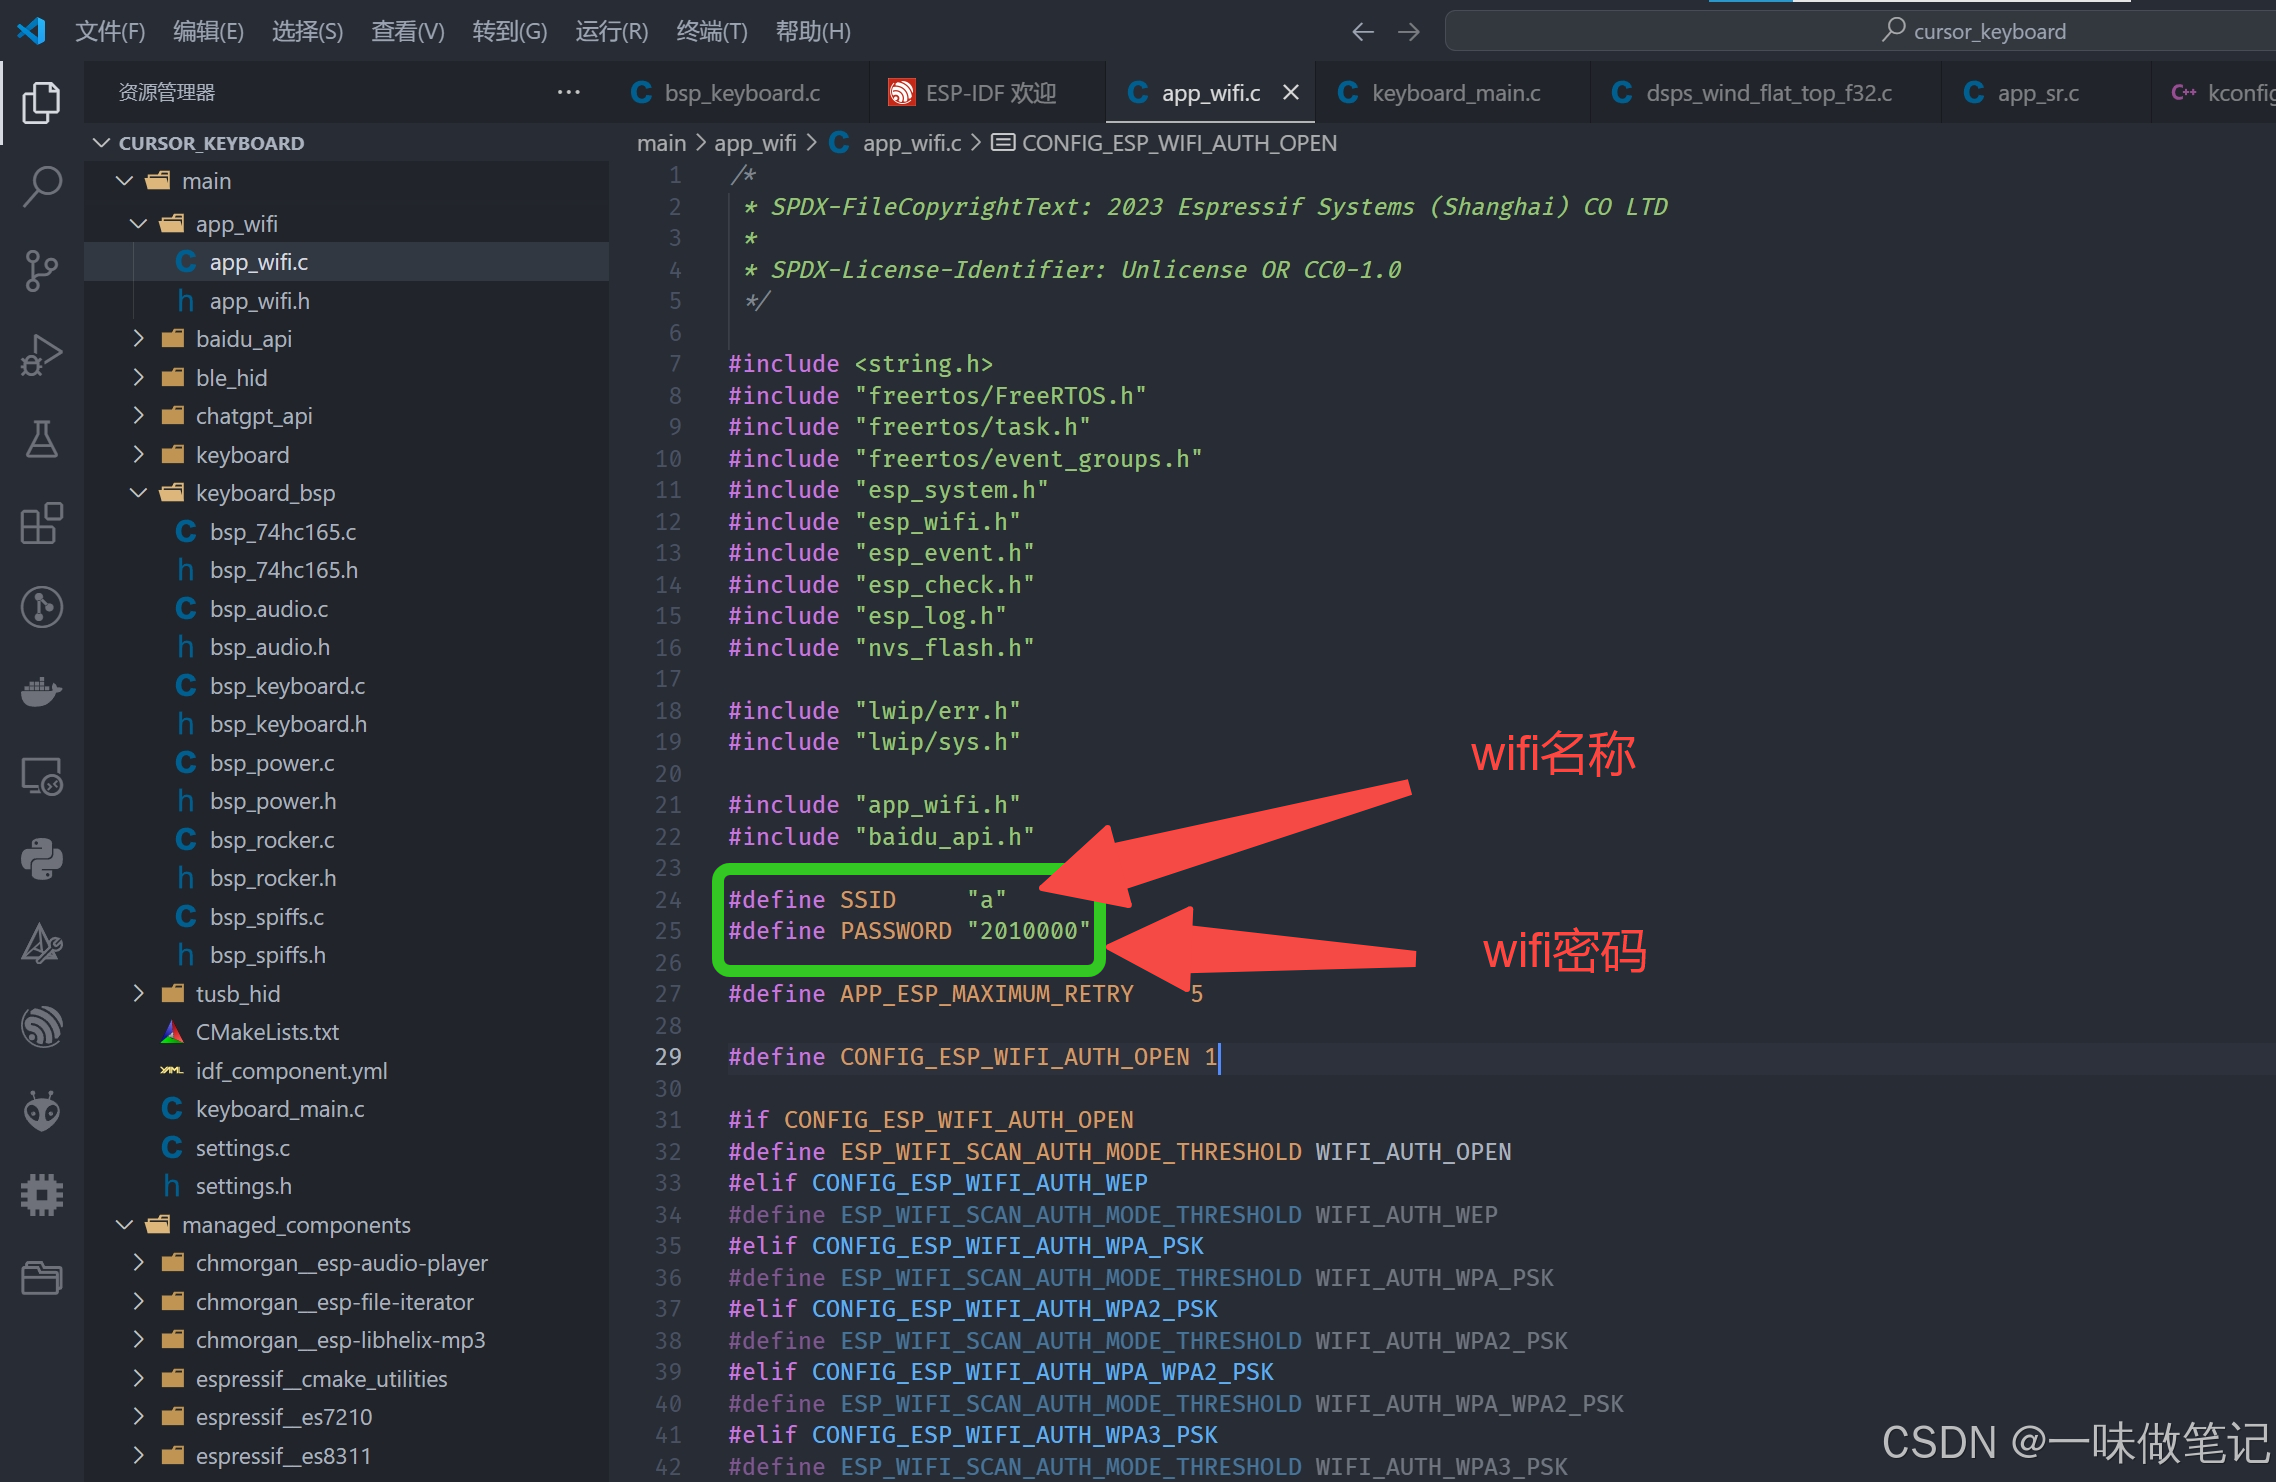The width and height of the screenshot is (2276, 1482).
Task: Open the Docker whale icon view
Action: click(41, 691)
